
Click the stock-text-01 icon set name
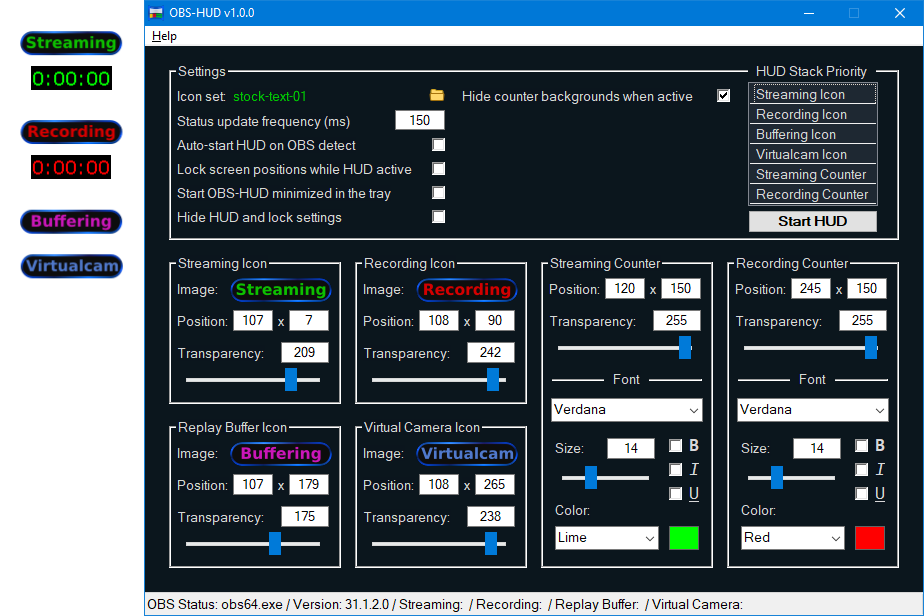[x=269, y=96]
